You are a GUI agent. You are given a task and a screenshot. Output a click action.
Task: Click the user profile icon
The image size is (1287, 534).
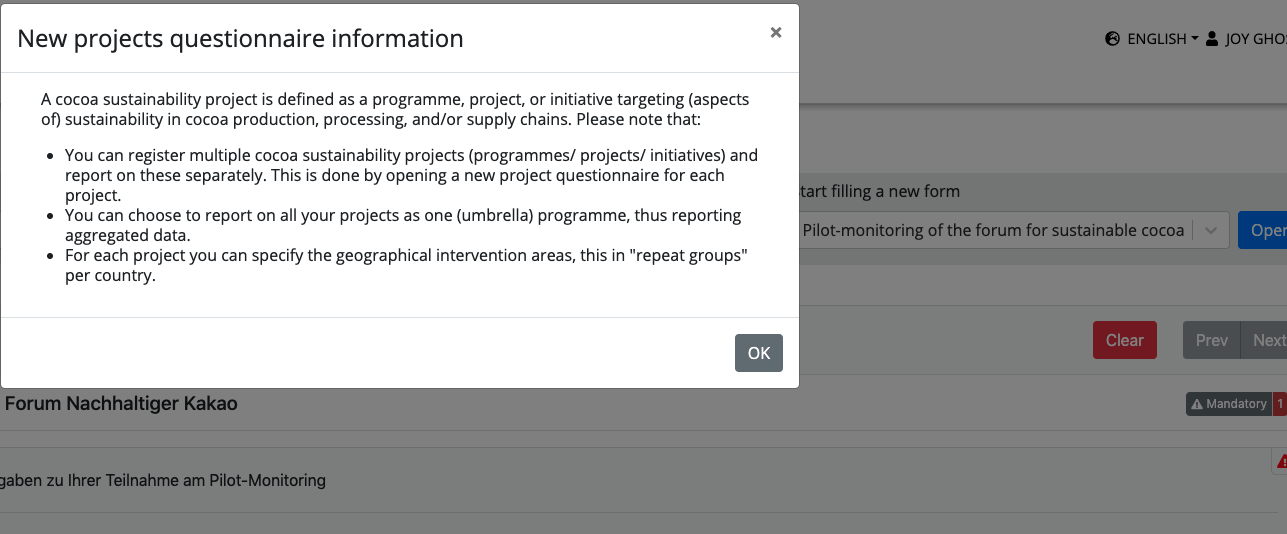(x=1212, y=39)
